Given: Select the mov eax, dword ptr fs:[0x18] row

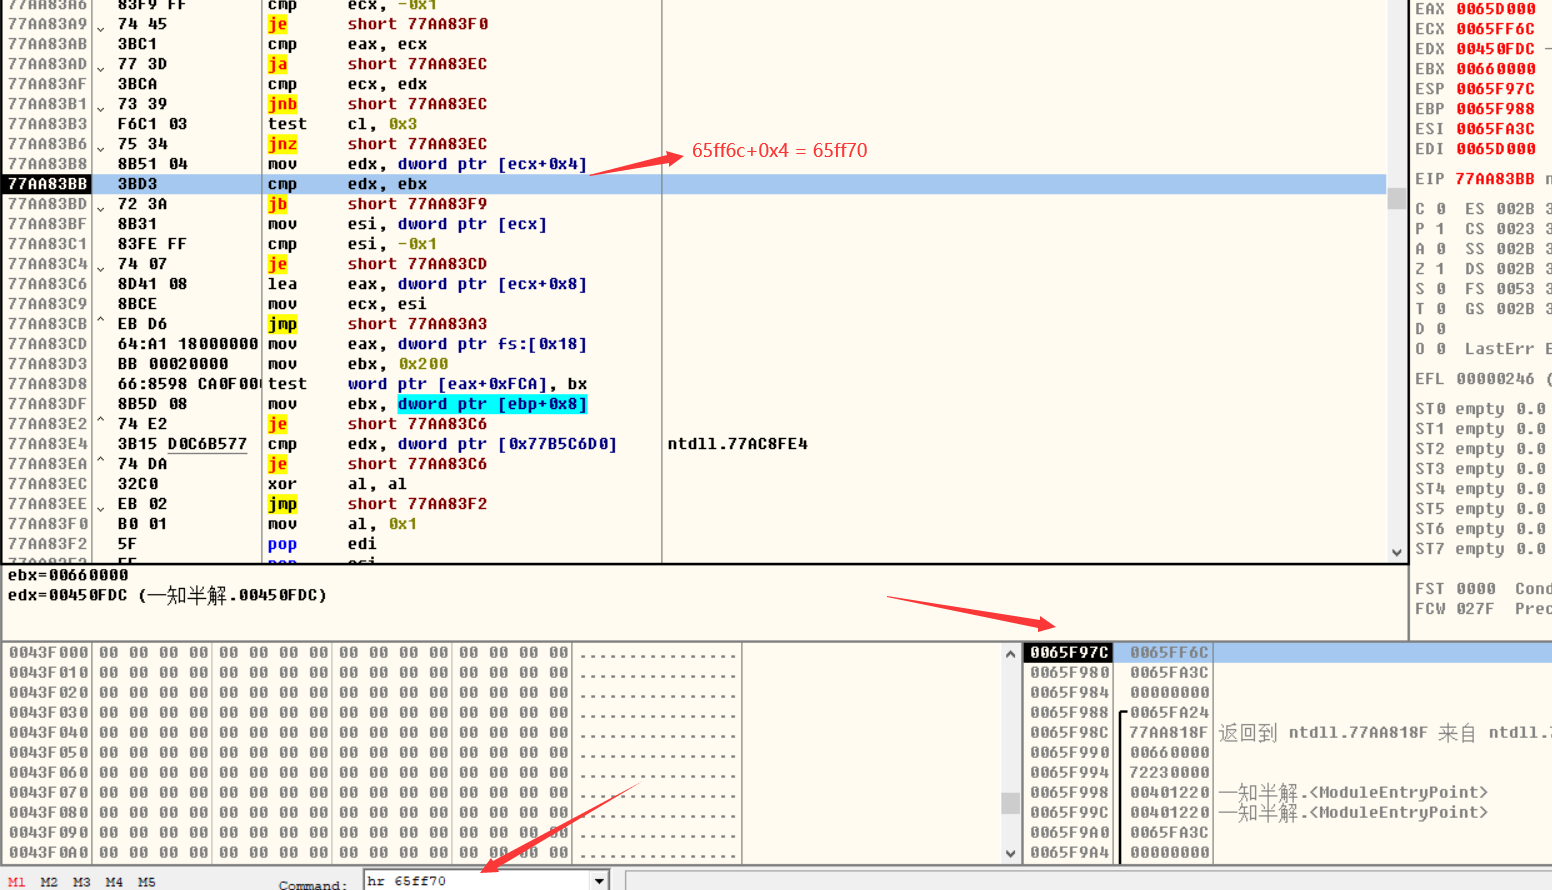Looking at the screenshot, I should [694, 344].
